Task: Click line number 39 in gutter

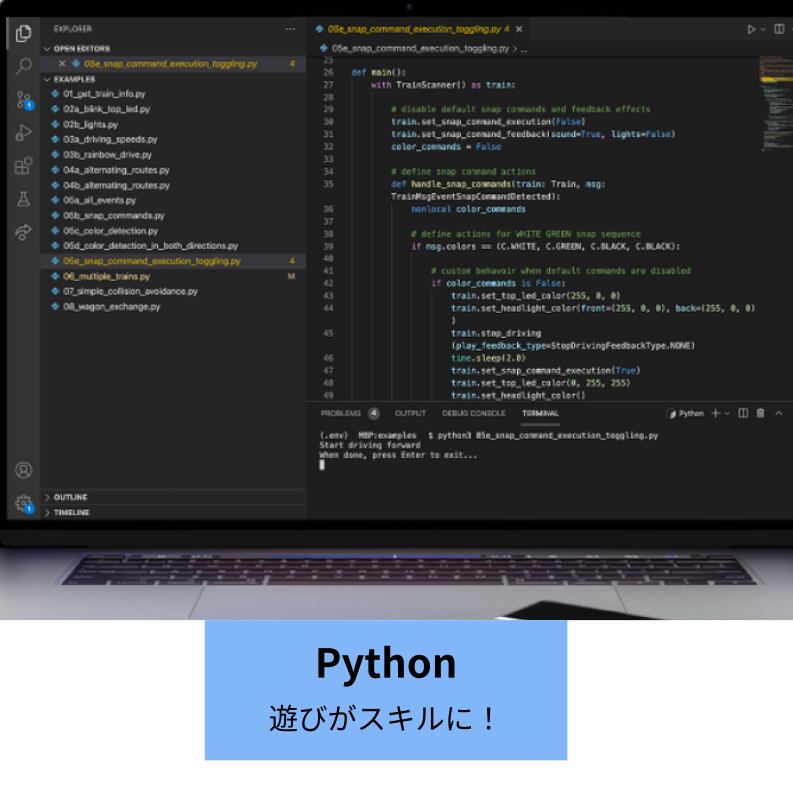Action: (328, 246)
